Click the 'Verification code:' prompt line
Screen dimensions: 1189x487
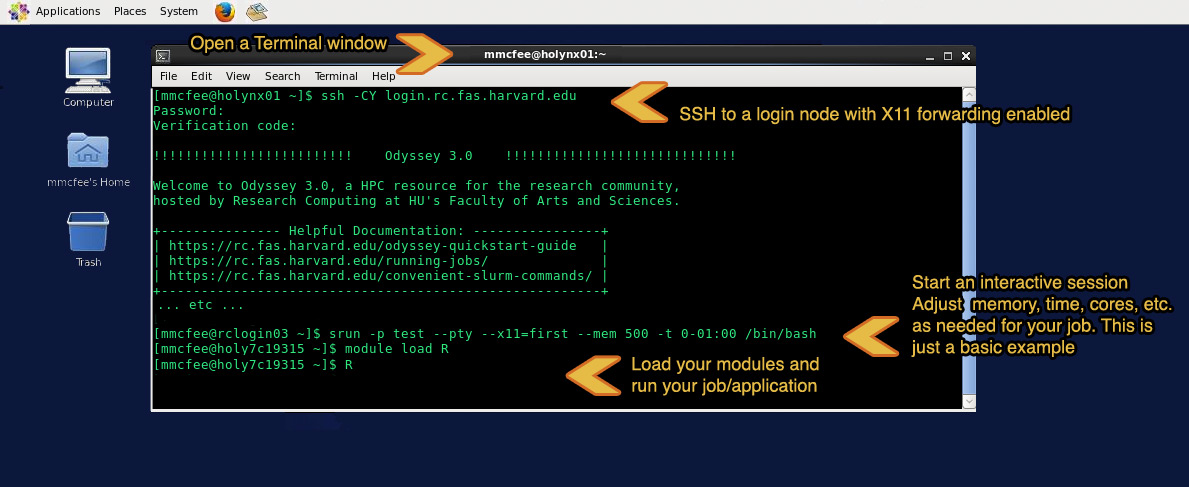[224, 126]
